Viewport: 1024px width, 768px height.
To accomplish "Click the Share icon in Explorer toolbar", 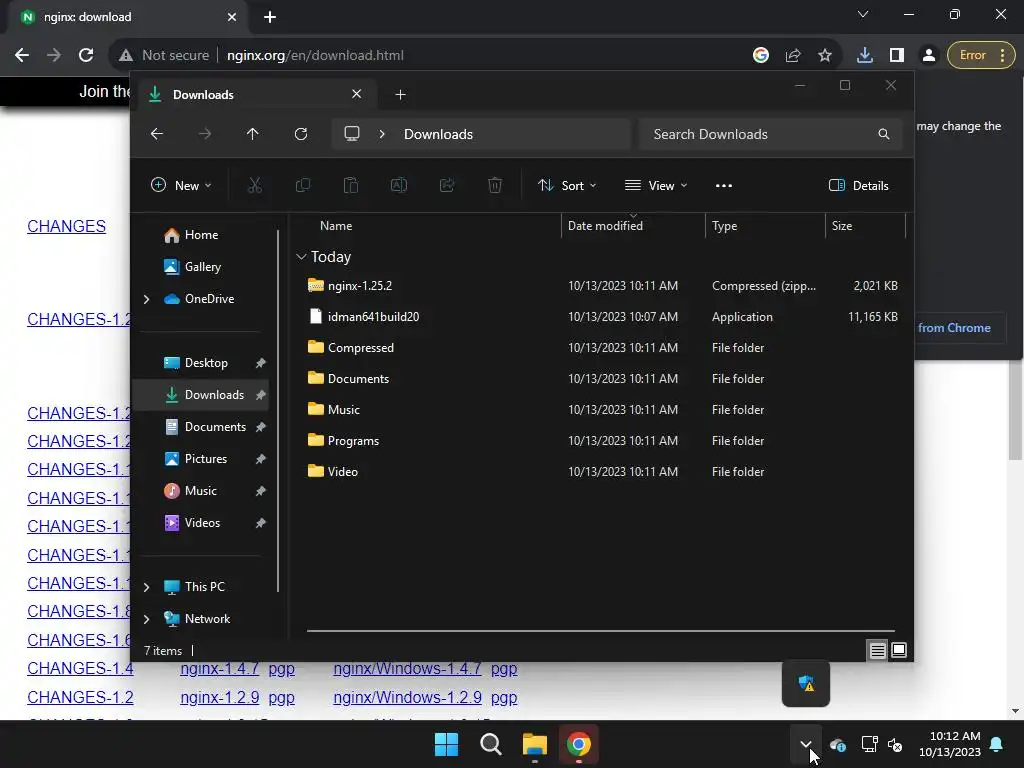I will pos(447,185).
